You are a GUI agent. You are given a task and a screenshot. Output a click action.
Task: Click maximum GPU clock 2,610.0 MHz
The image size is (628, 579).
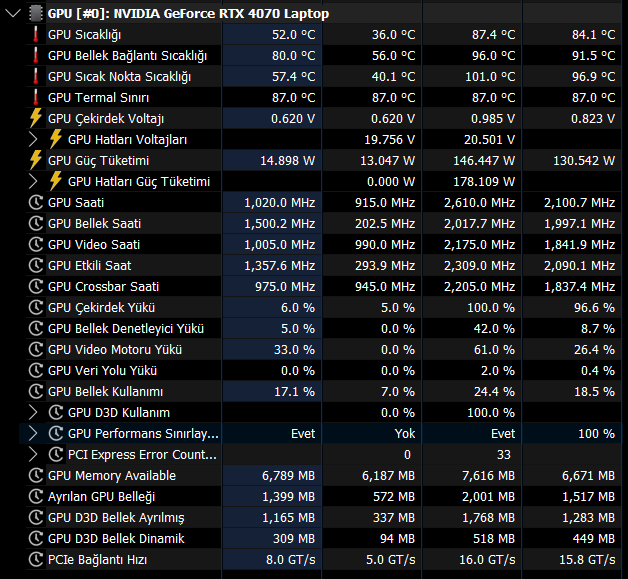(x=479, y=203)
